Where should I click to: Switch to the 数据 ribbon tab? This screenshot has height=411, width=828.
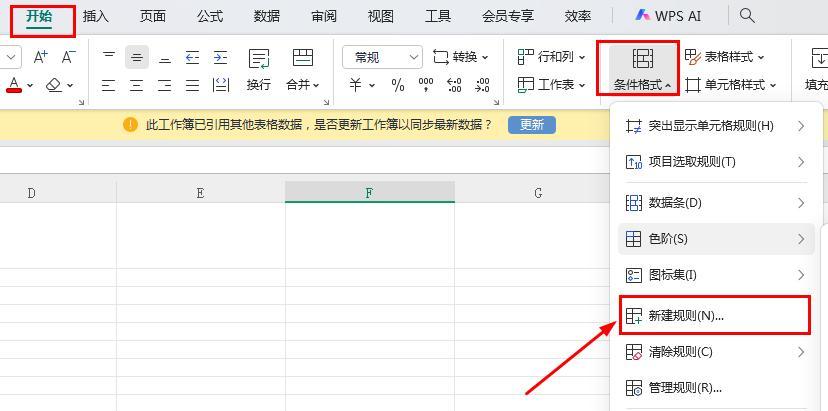coord(267,16)
